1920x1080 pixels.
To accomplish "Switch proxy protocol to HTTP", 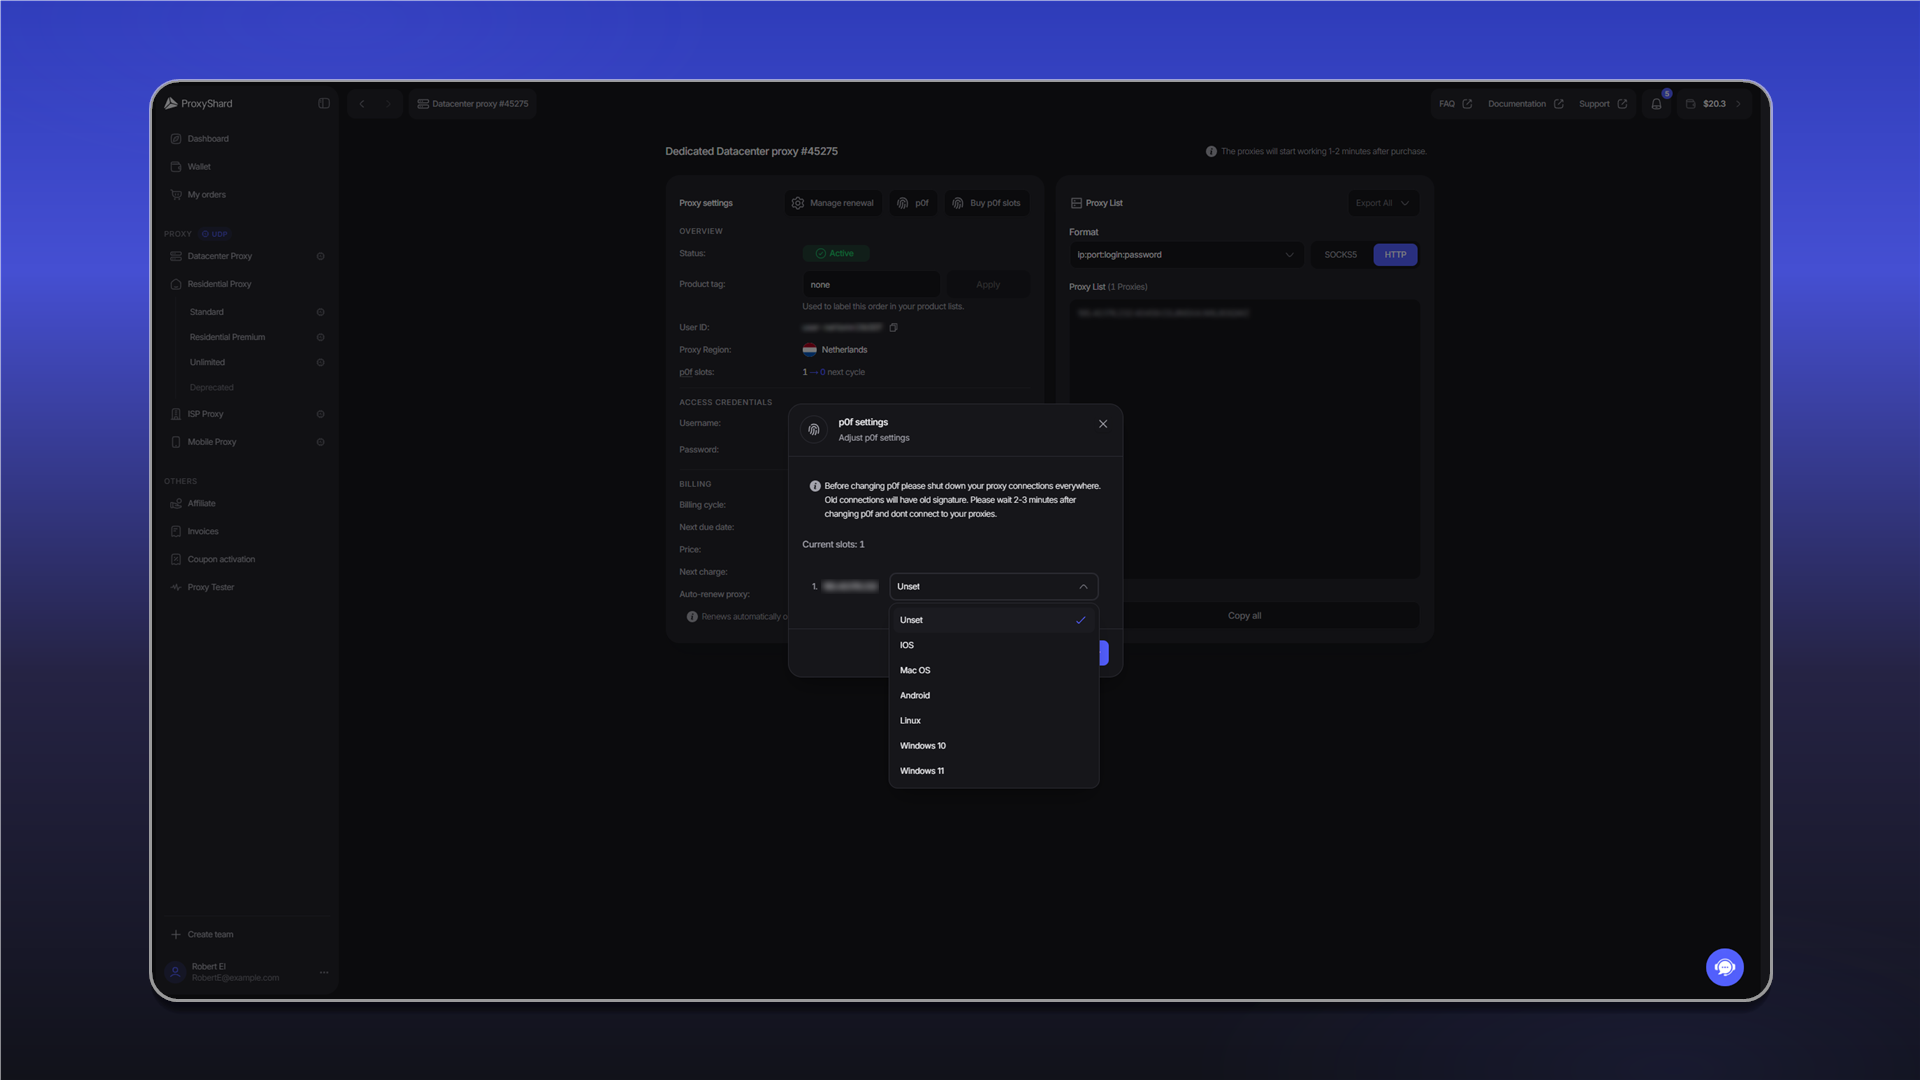I will (x=1395, y=255).
